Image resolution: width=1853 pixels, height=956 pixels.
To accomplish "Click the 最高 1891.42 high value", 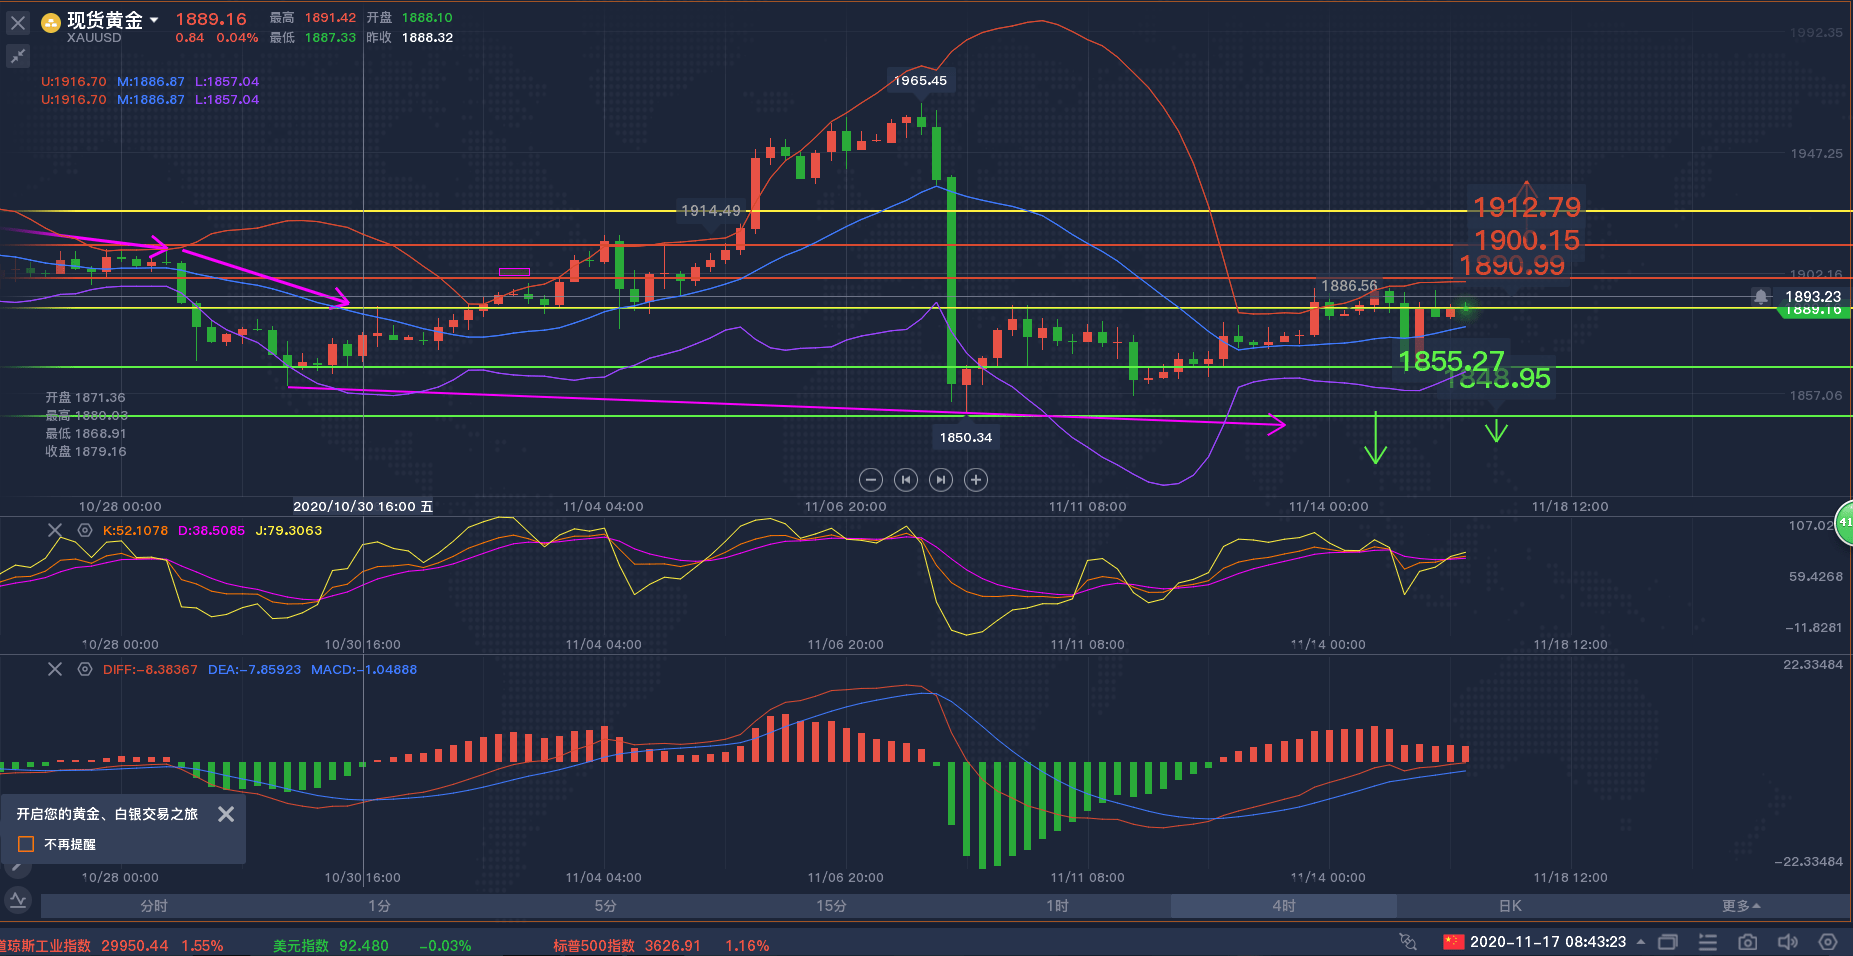I will (312, 18).
